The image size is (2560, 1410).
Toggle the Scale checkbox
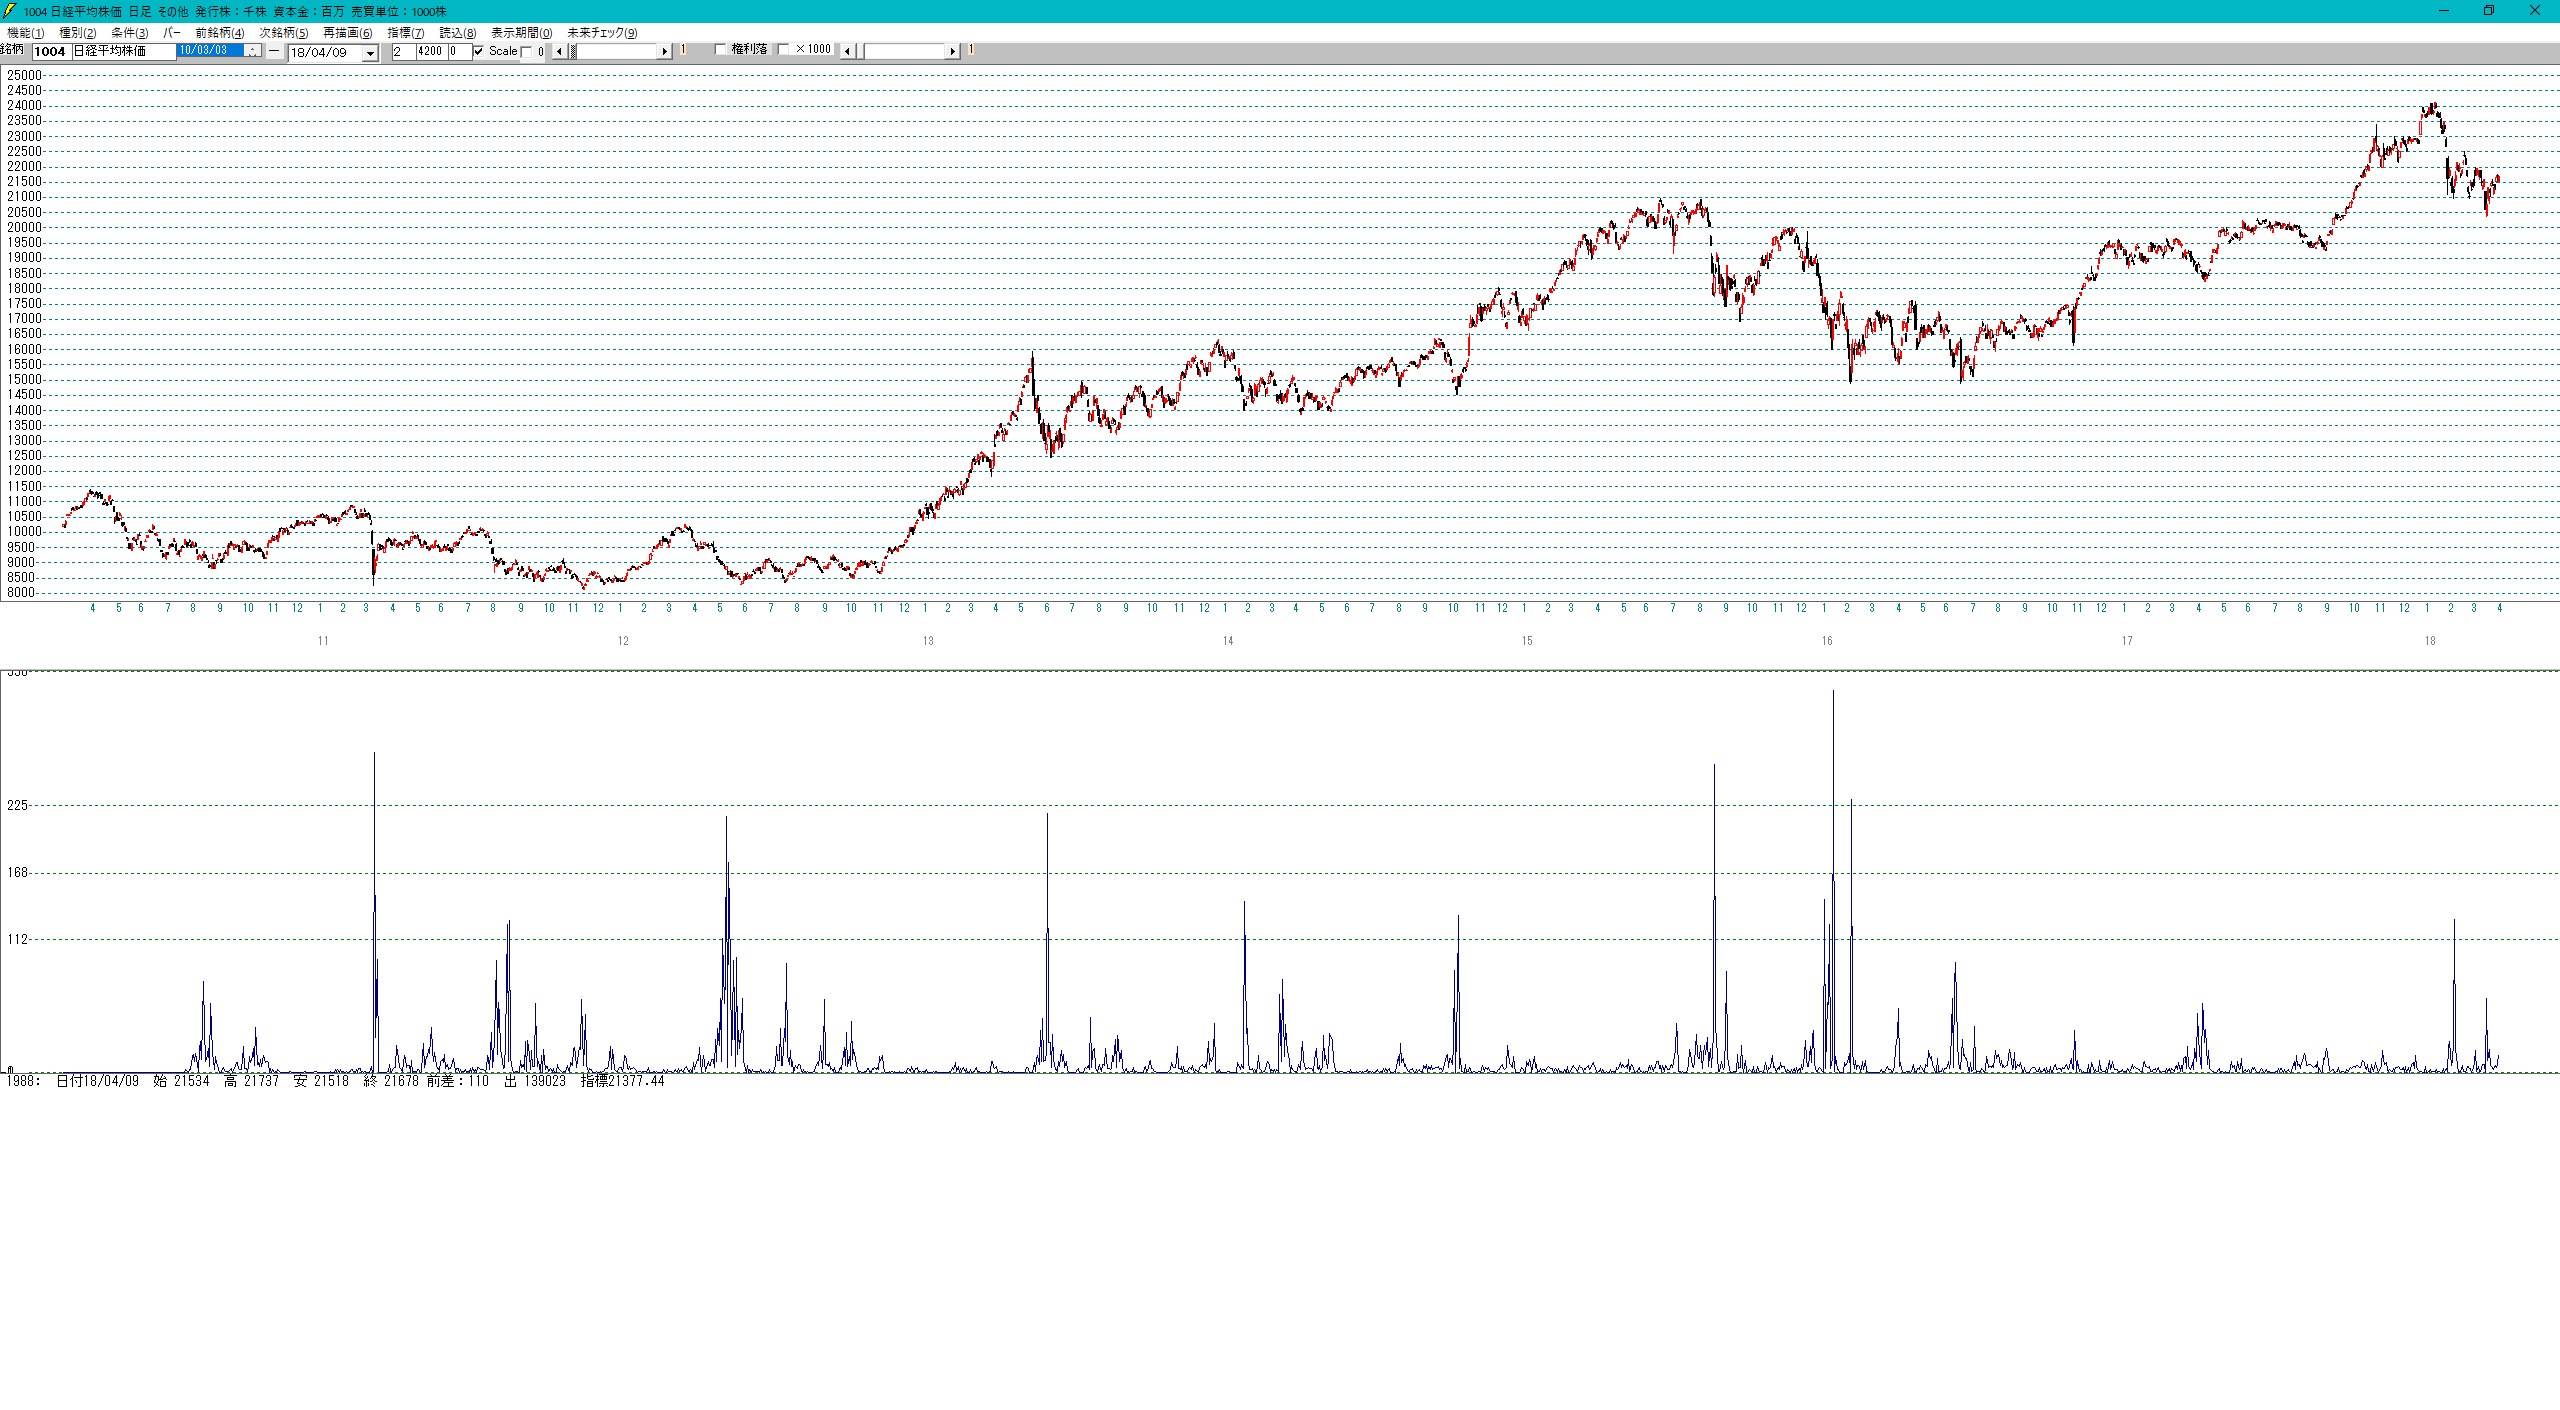[x=479, y=51]
